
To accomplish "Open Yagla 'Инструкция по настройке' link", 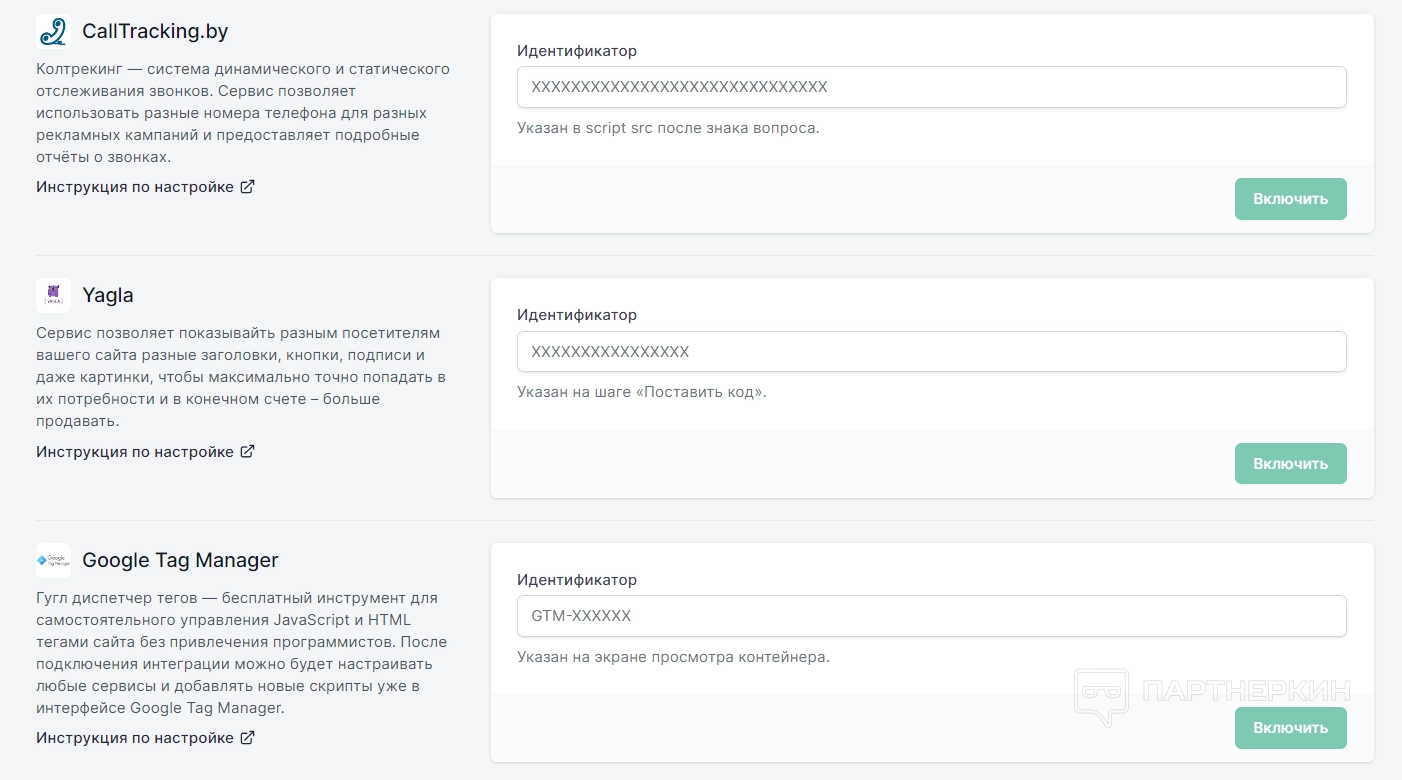I will pyautogui.click(x=135, y=452).
